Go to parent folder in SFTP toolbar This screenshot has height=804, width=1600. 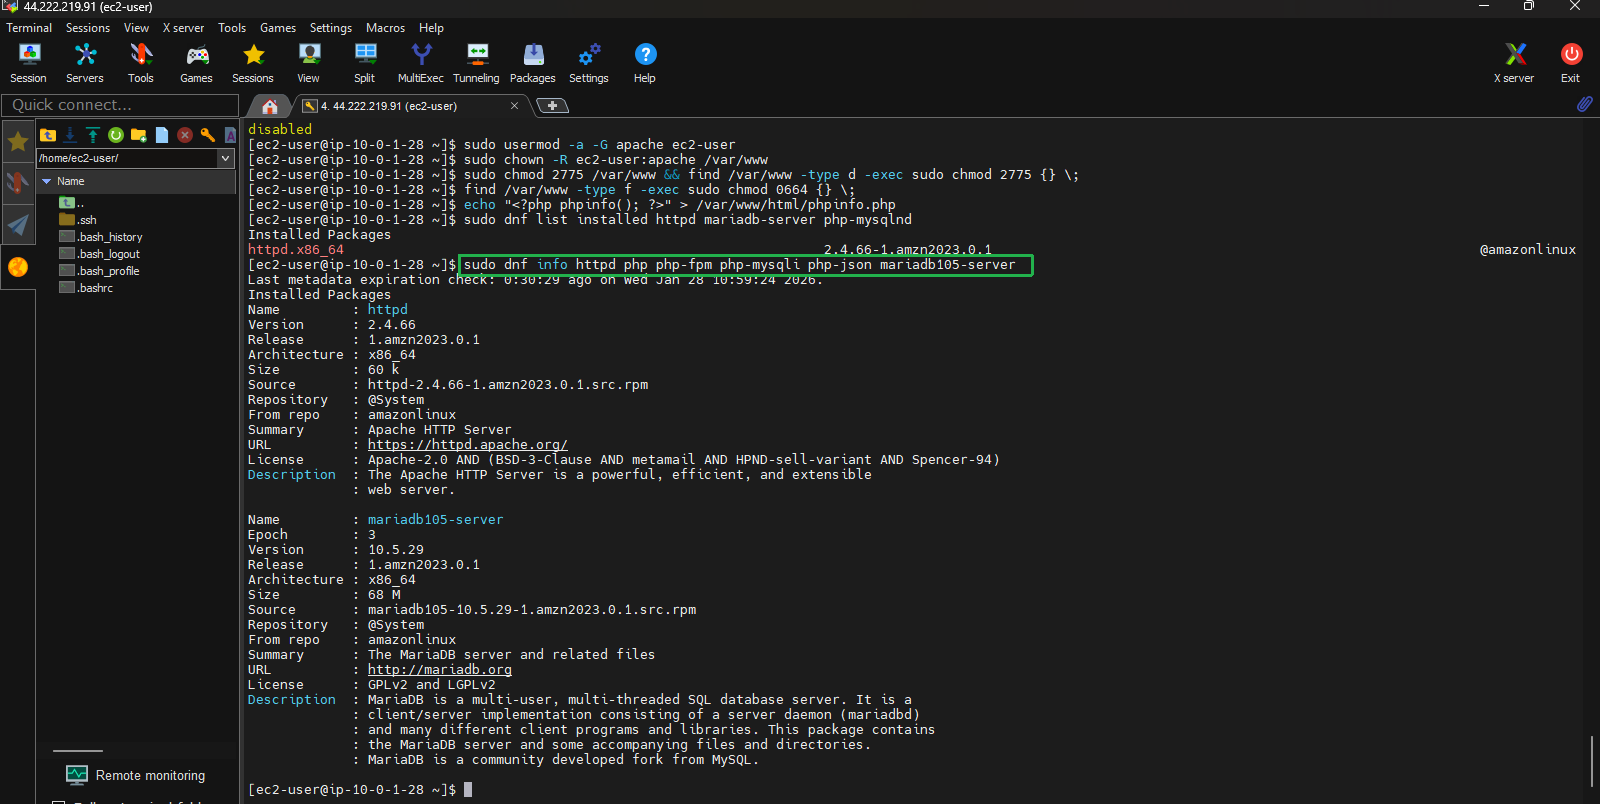point(48,135)
